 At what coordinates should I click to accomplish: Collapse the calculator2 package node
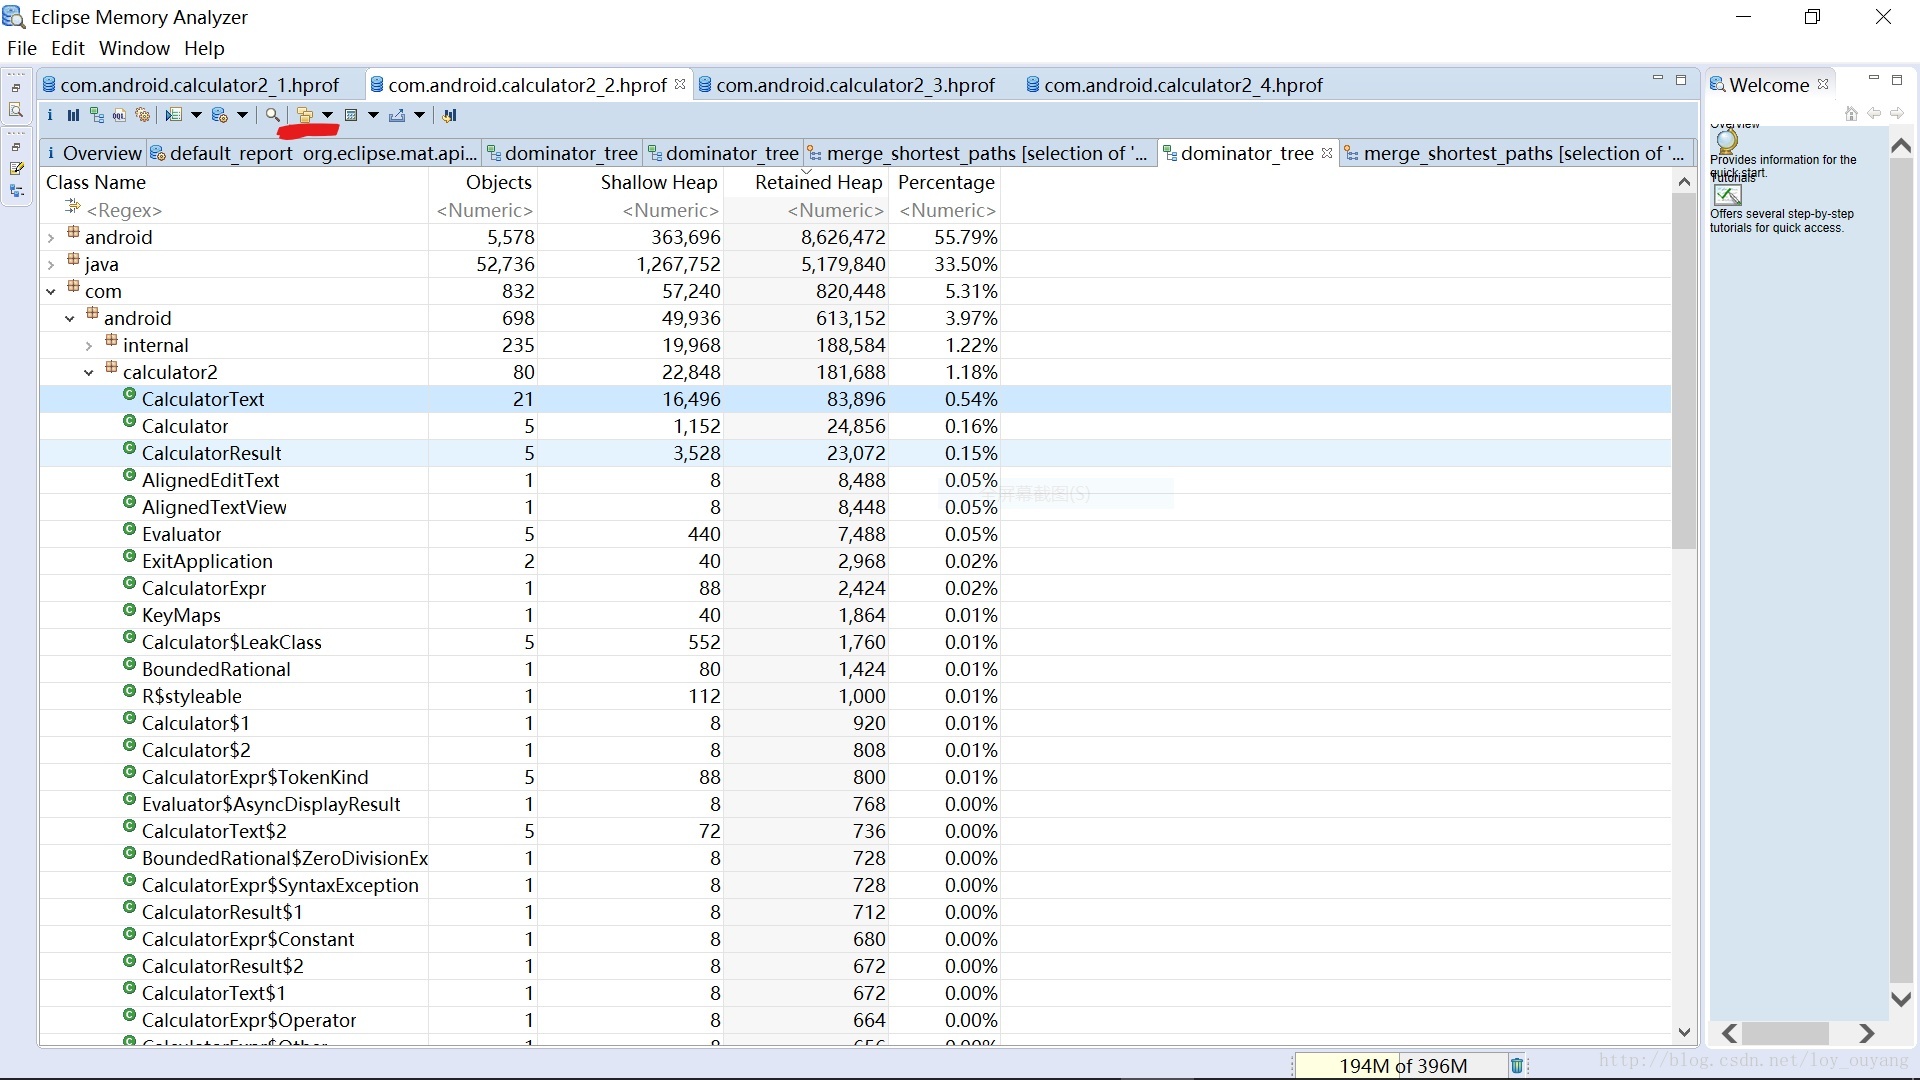[89, 373]
